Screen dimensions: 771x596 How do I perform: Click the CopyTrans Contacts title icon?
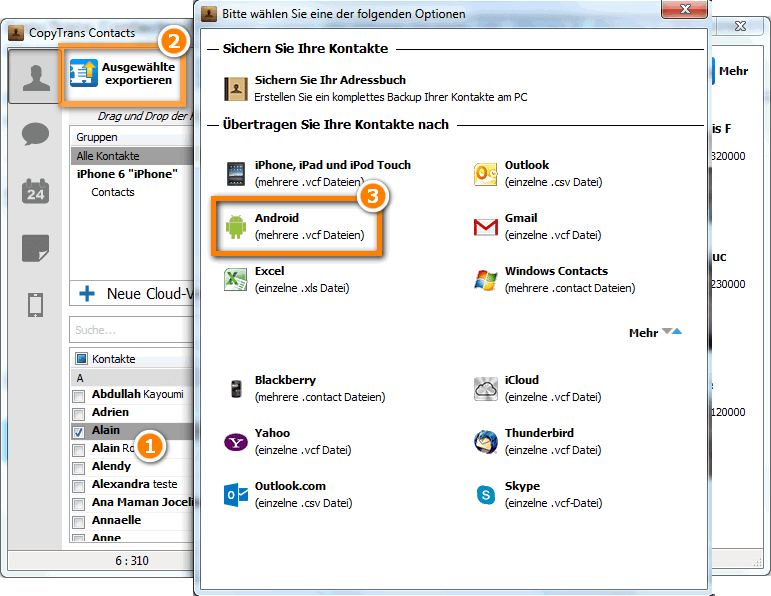16,33
